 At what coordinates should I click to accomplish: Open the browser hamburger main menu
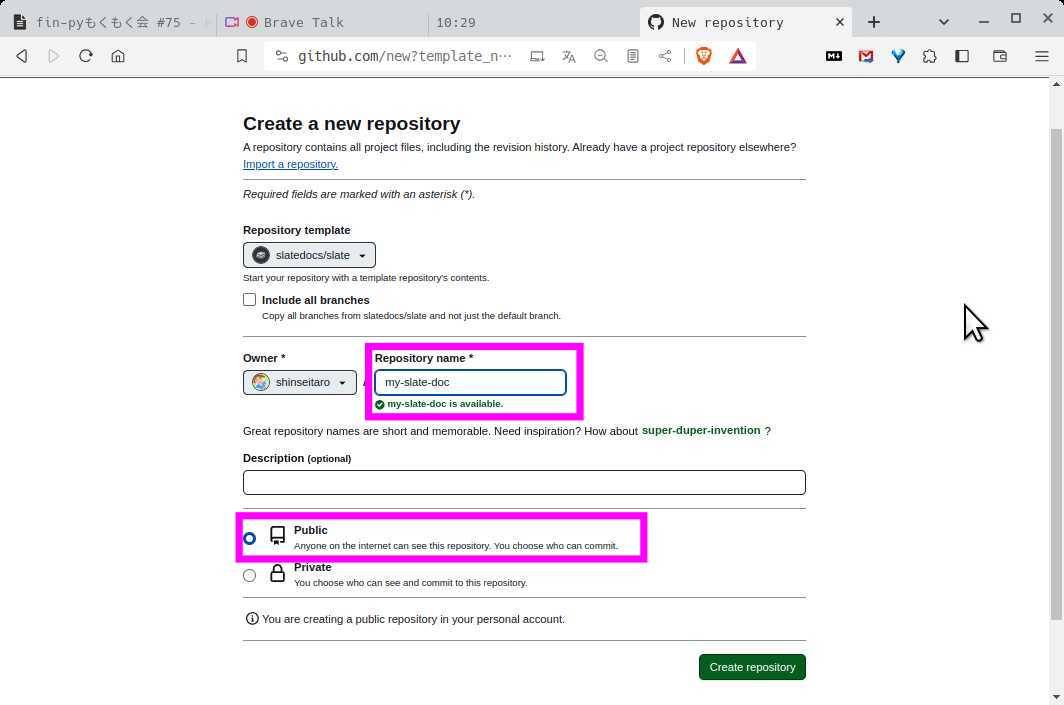coord(1042,56)
